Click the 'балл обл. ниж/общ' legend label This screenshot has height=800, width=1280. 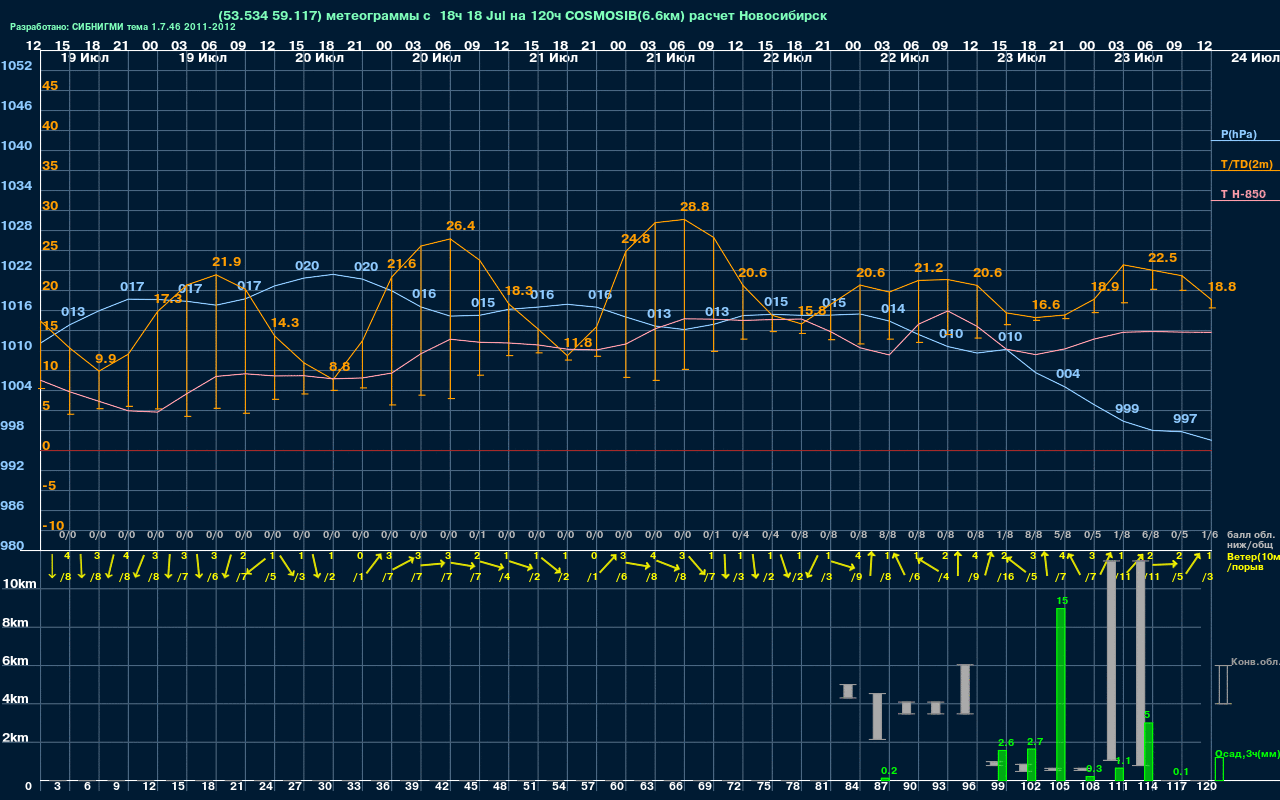[x=1251, y=540]
